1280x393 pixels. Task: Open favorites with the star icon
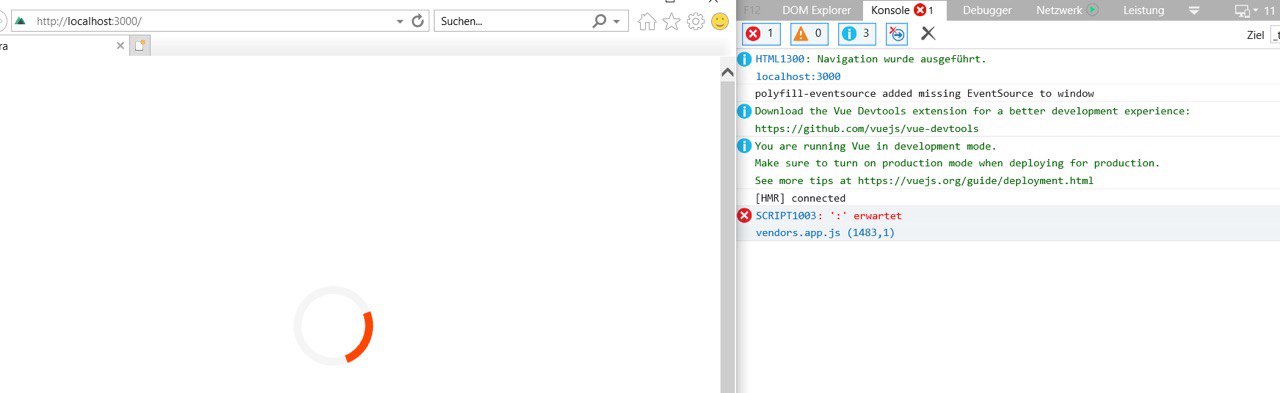click(671, 21)
